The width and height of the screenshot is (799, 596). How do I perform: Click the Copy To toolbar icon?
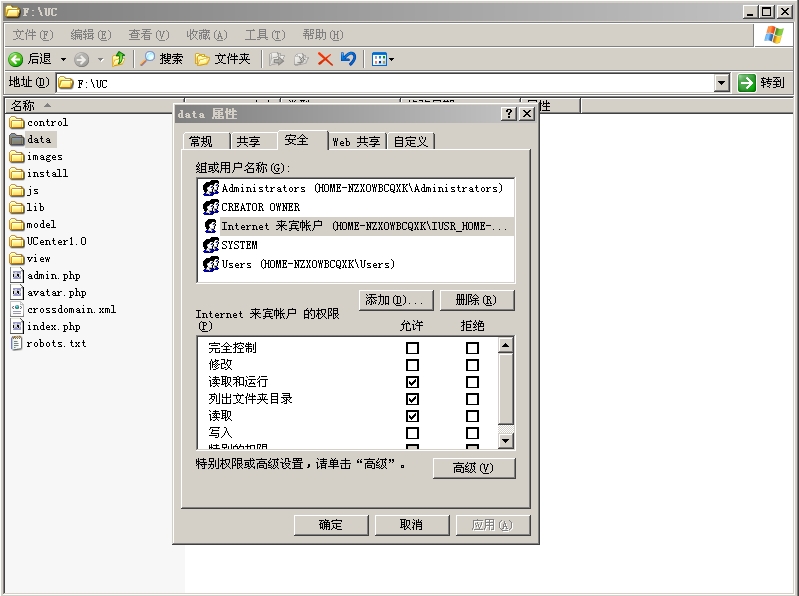pos(301,59)
